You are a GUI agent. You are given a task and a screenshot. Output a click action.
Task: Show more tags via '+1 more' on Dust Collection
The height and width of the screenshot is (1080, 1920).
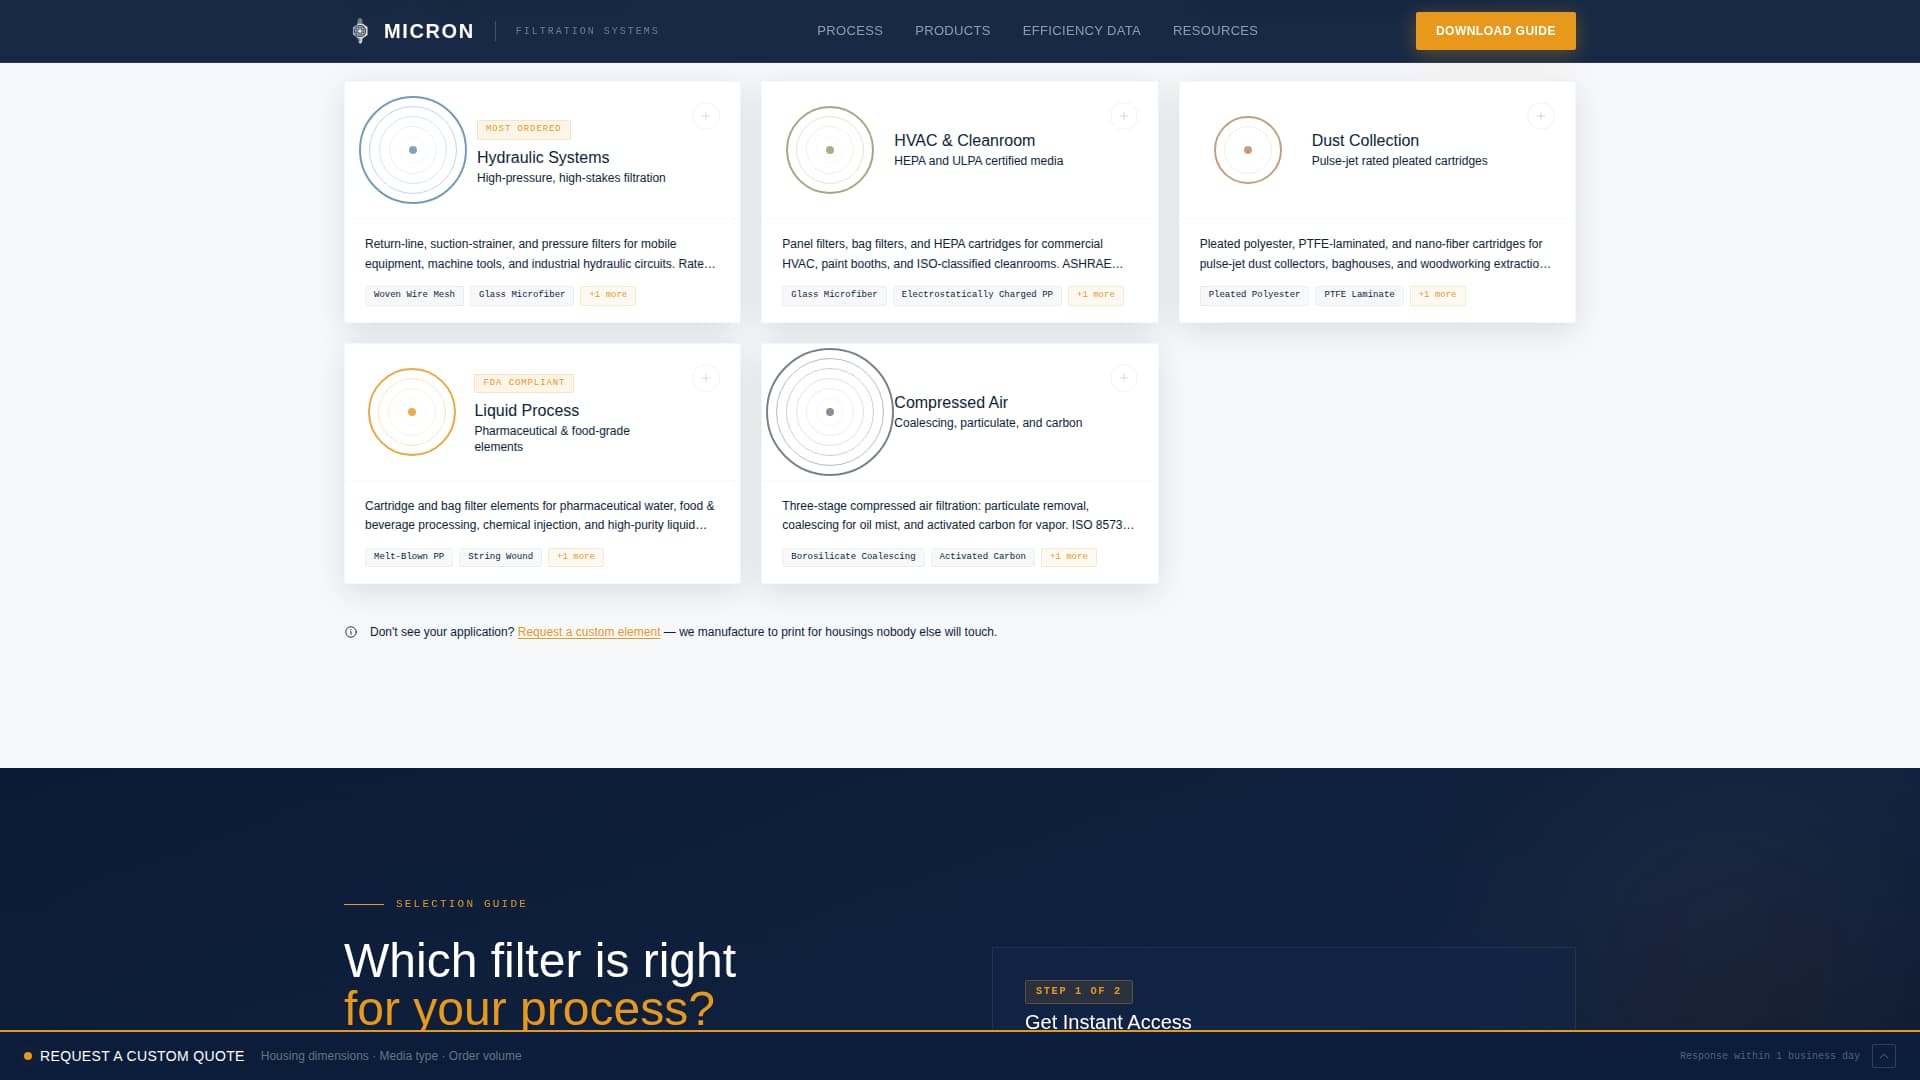pyautogui.click(x=1437, y=294)
